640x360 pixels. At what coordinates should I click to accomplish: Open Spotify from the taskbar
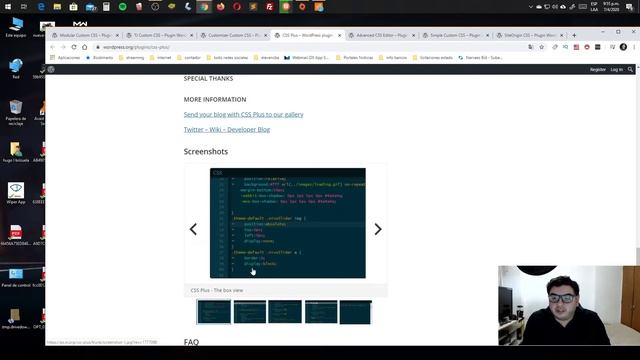tap(122, 7)
